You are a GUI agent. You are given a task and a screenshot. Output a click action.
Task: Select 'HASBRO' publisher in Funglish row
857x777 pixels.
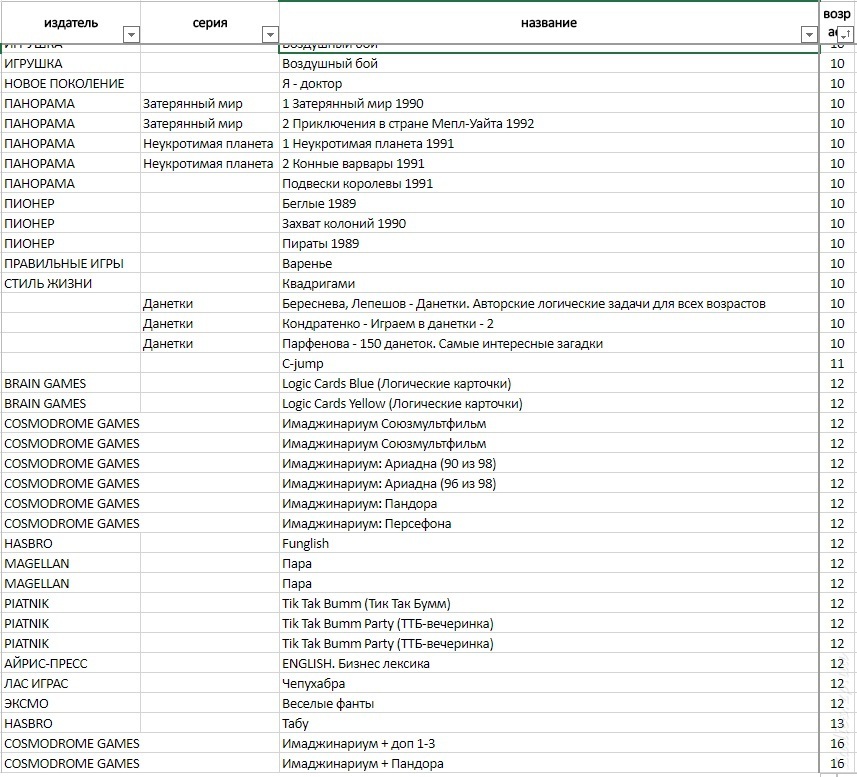tap(71, 544)
